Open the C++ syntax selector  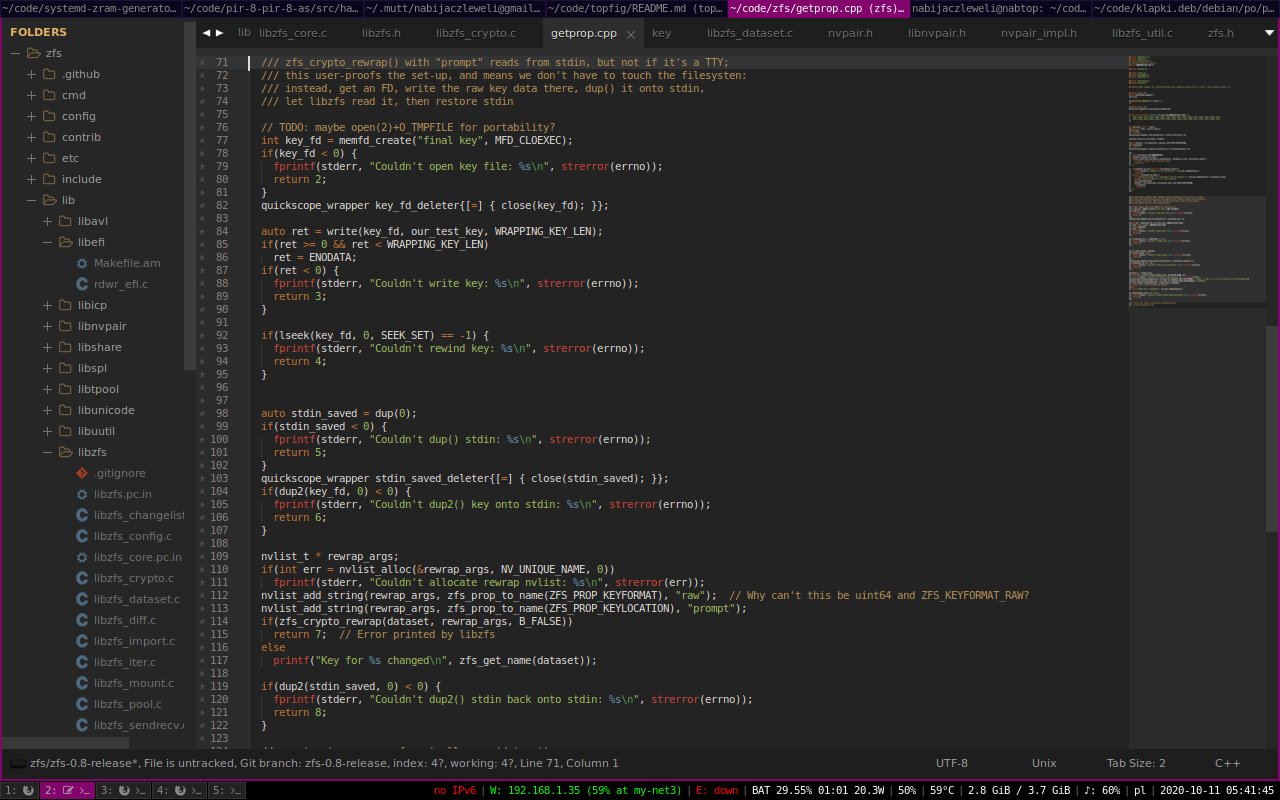[1227, 763]
